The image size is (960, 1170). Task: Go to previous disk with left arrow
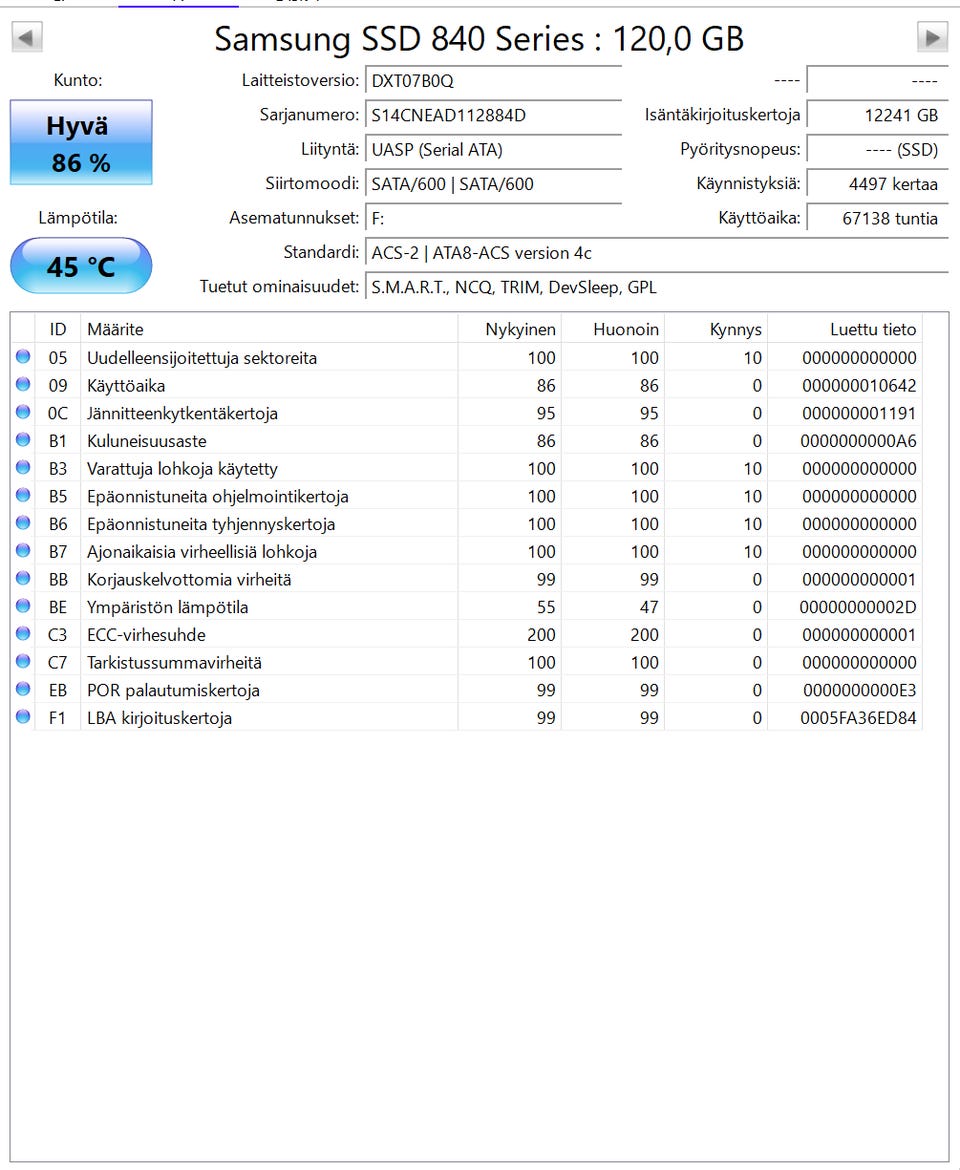27,37
